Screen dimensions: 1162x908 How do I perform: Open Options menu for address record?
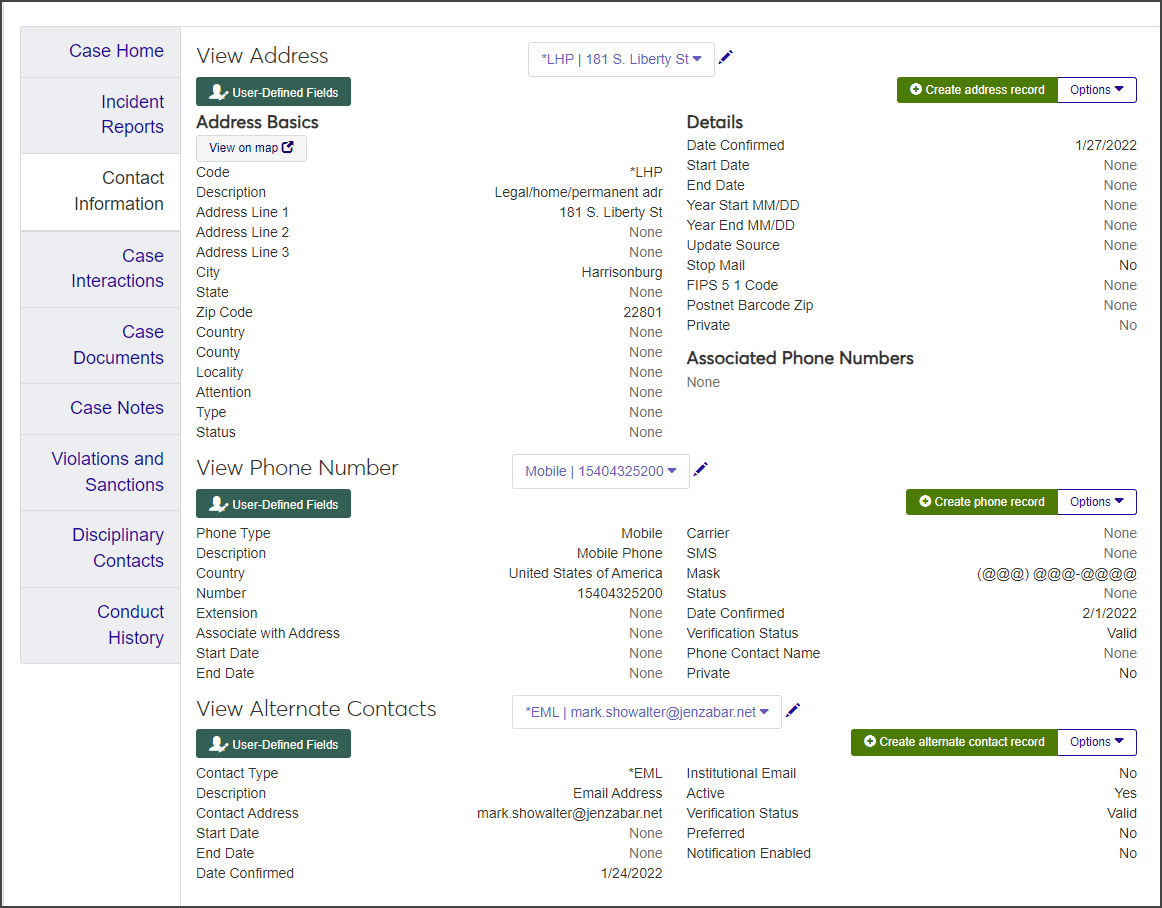(x=1096, y=90)
